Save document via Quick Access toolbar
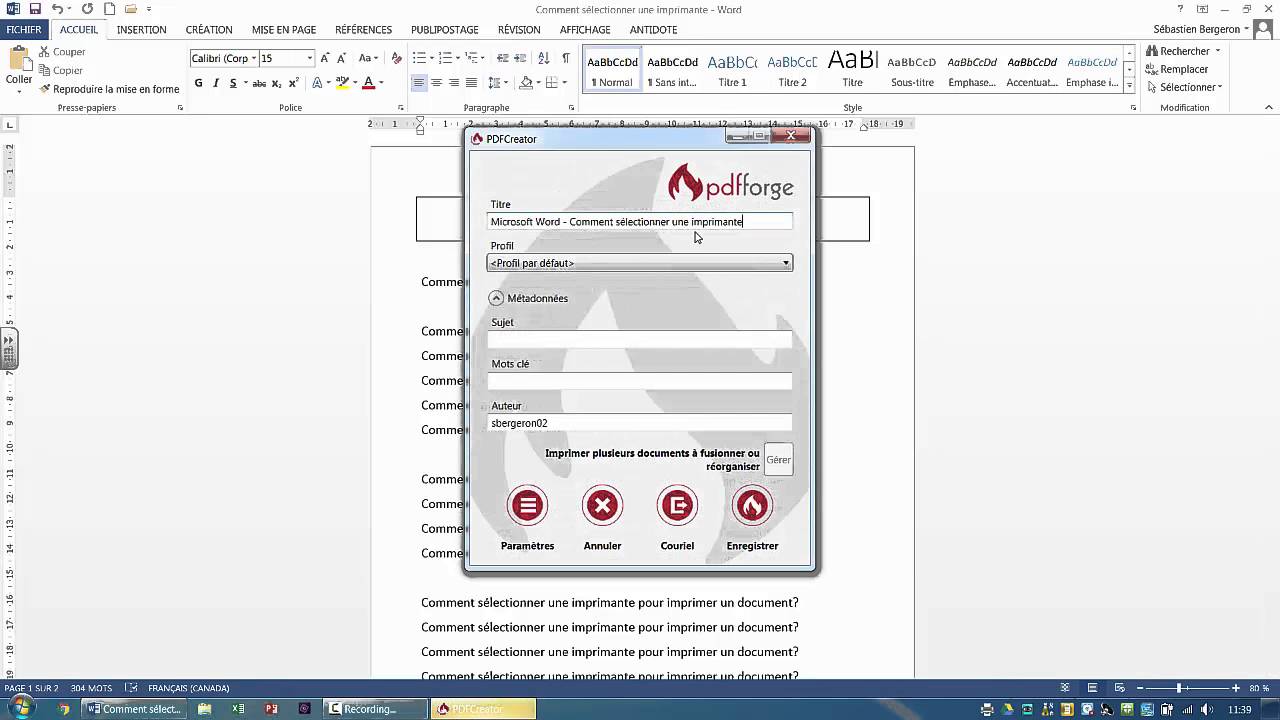This screenshot has height=720, width=1280. (x=35, y=9)
